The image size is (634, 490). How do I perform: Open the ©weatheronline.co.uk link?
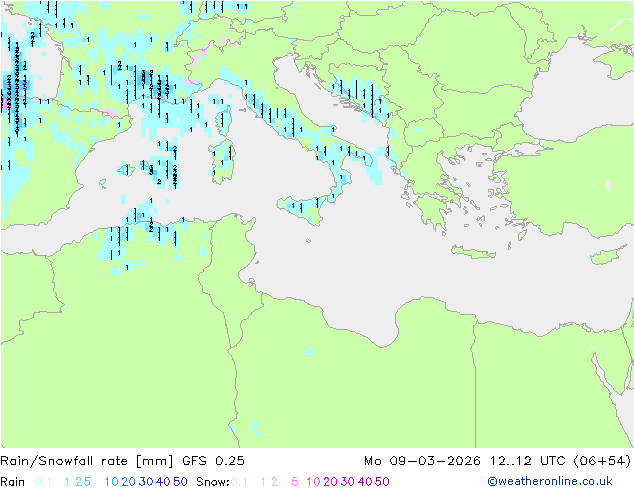(550, 481)
